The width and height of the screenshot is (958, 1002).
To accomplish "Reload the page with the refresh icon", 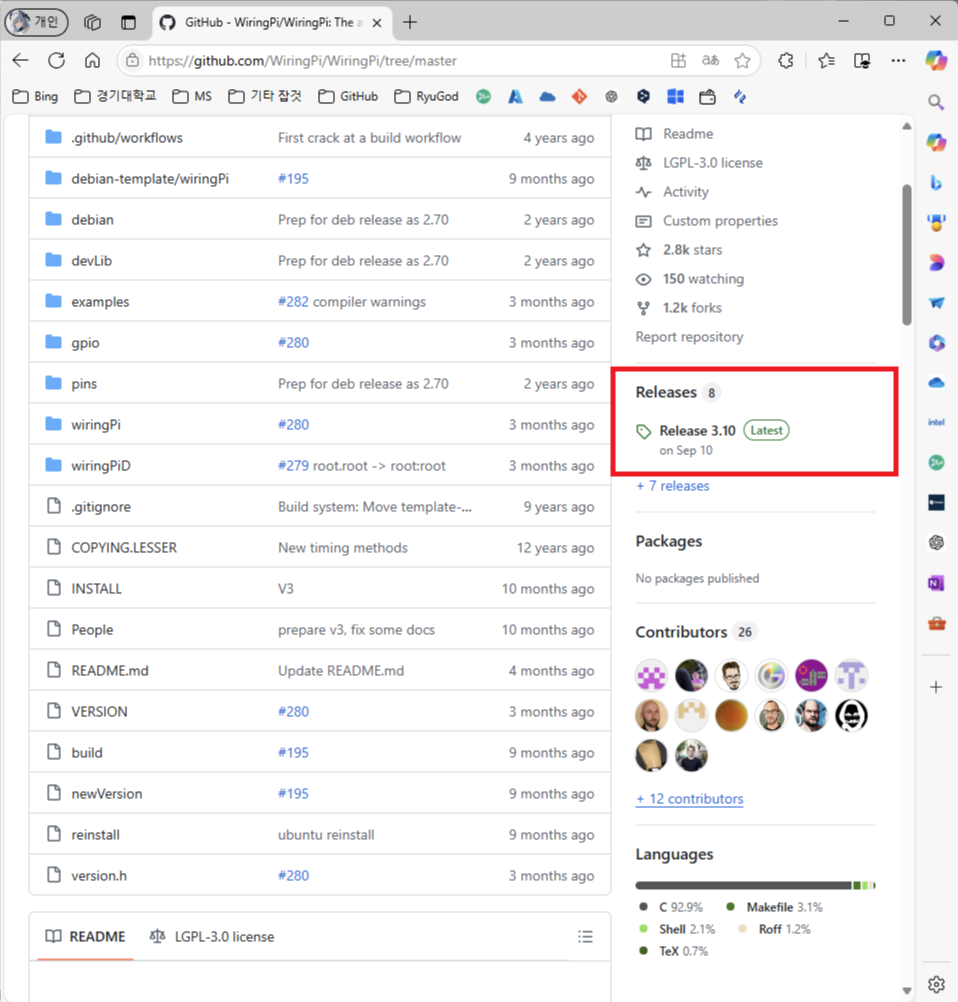I will pyautogui.click(x=56, y=61).
